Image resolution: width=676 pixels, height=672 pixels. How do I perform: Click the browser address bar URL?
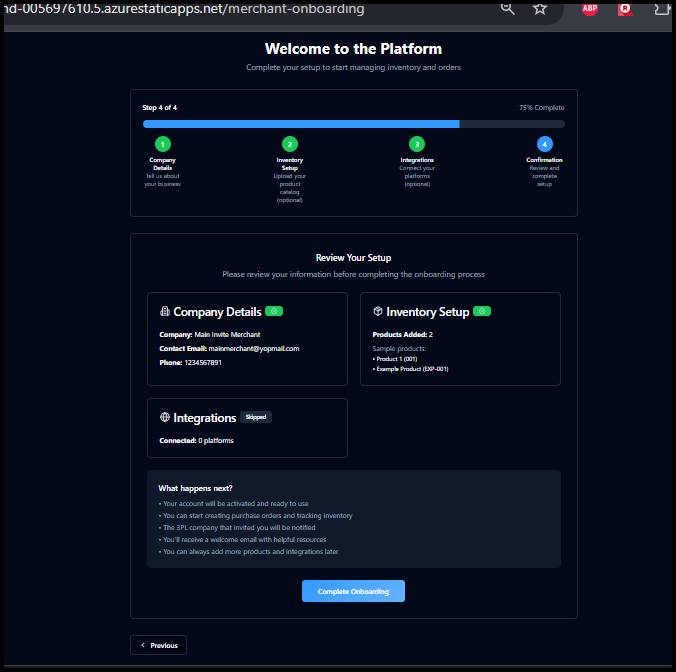(x=184, y=9)
